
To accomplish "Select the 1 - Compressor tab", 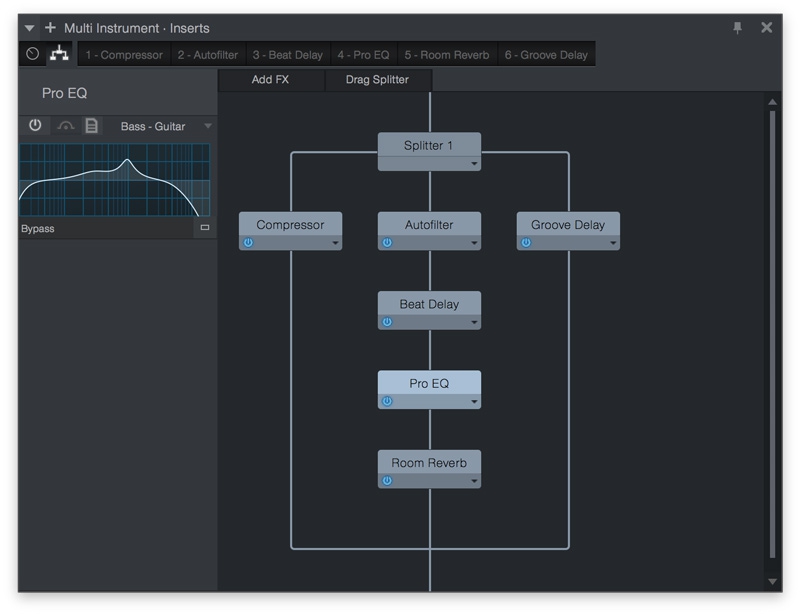I will click(123, 55).
